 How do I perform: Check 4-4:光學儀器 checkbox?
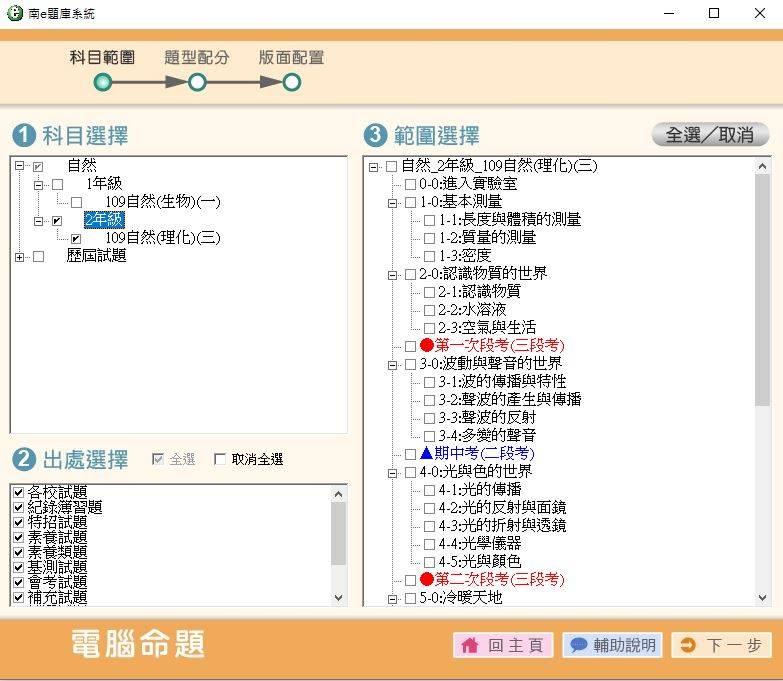coord(429,544)
